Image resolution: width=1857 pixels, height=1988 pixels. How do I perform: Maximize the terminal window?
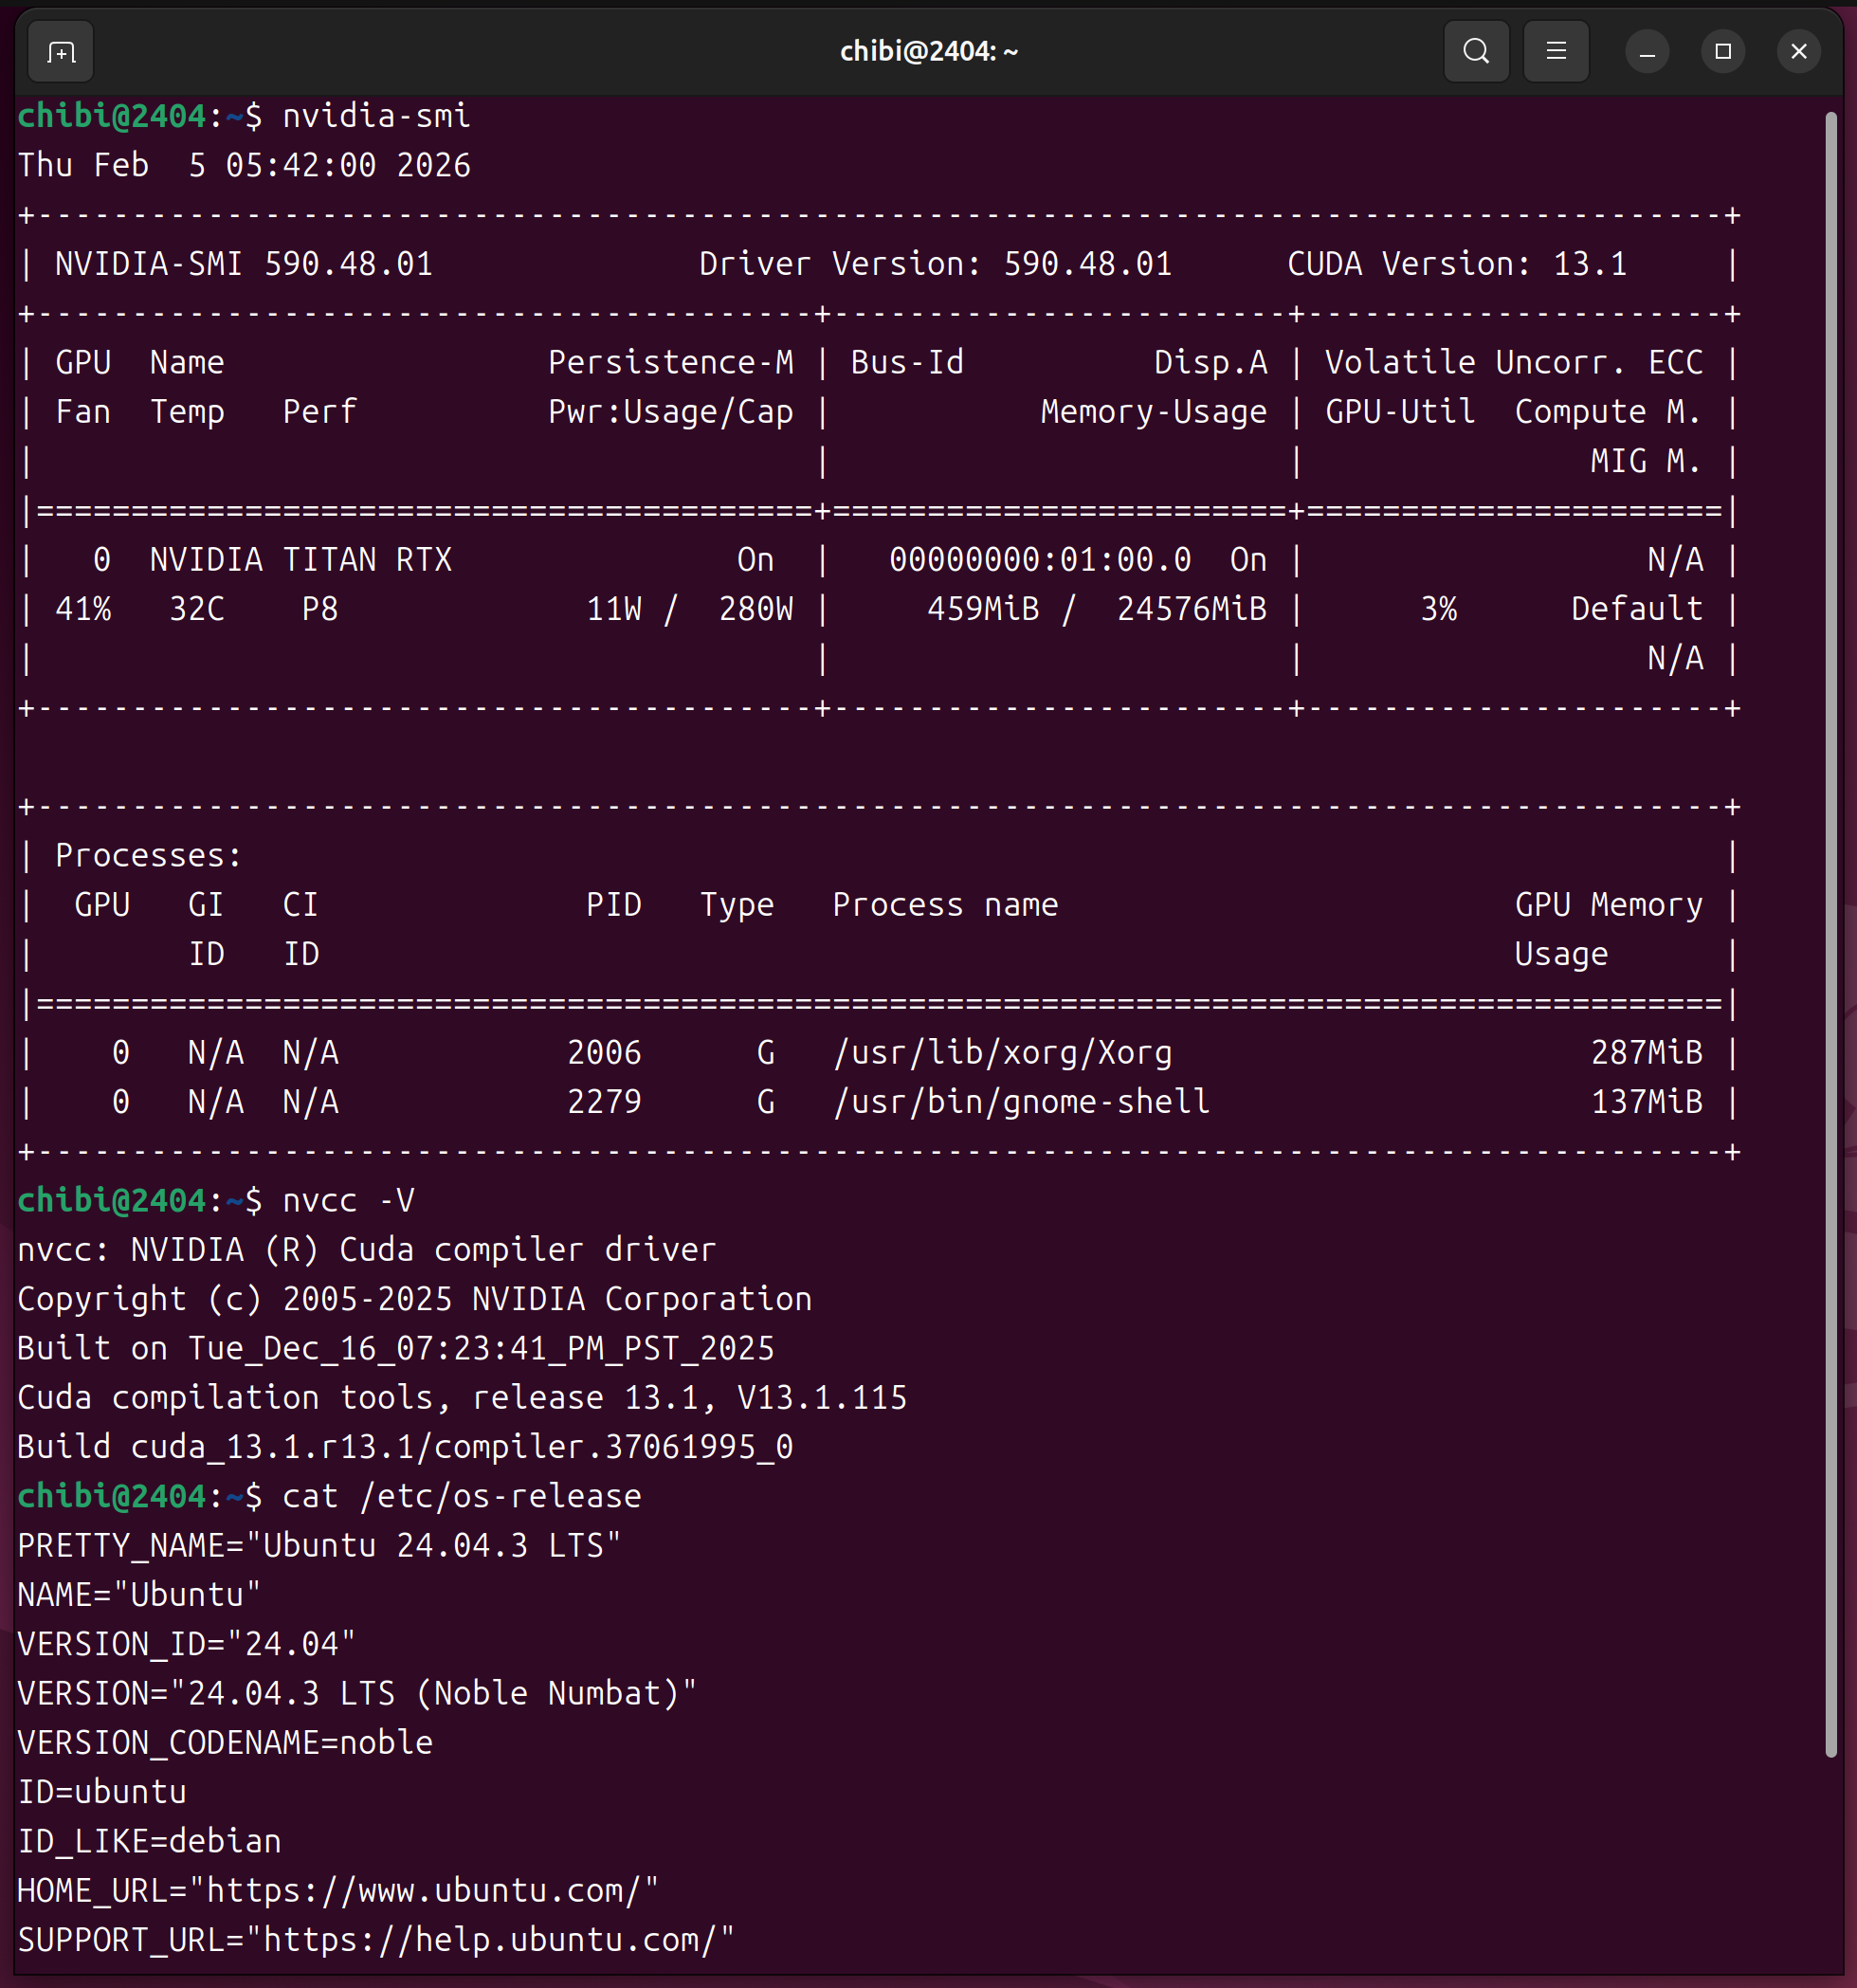(x=1722, y=51)
